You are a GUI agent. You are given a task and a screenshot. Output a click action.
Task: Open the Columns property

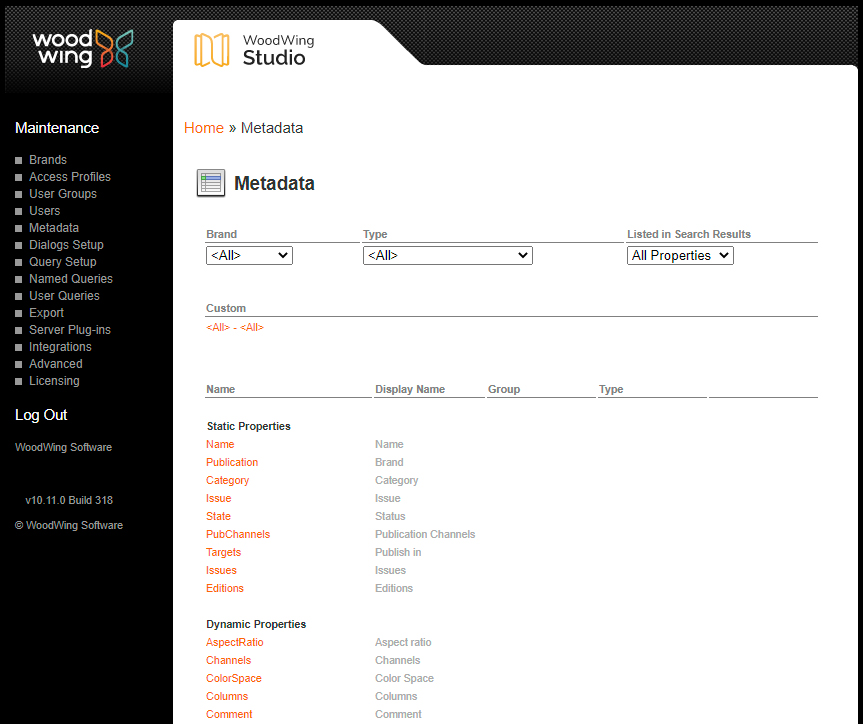227,696
